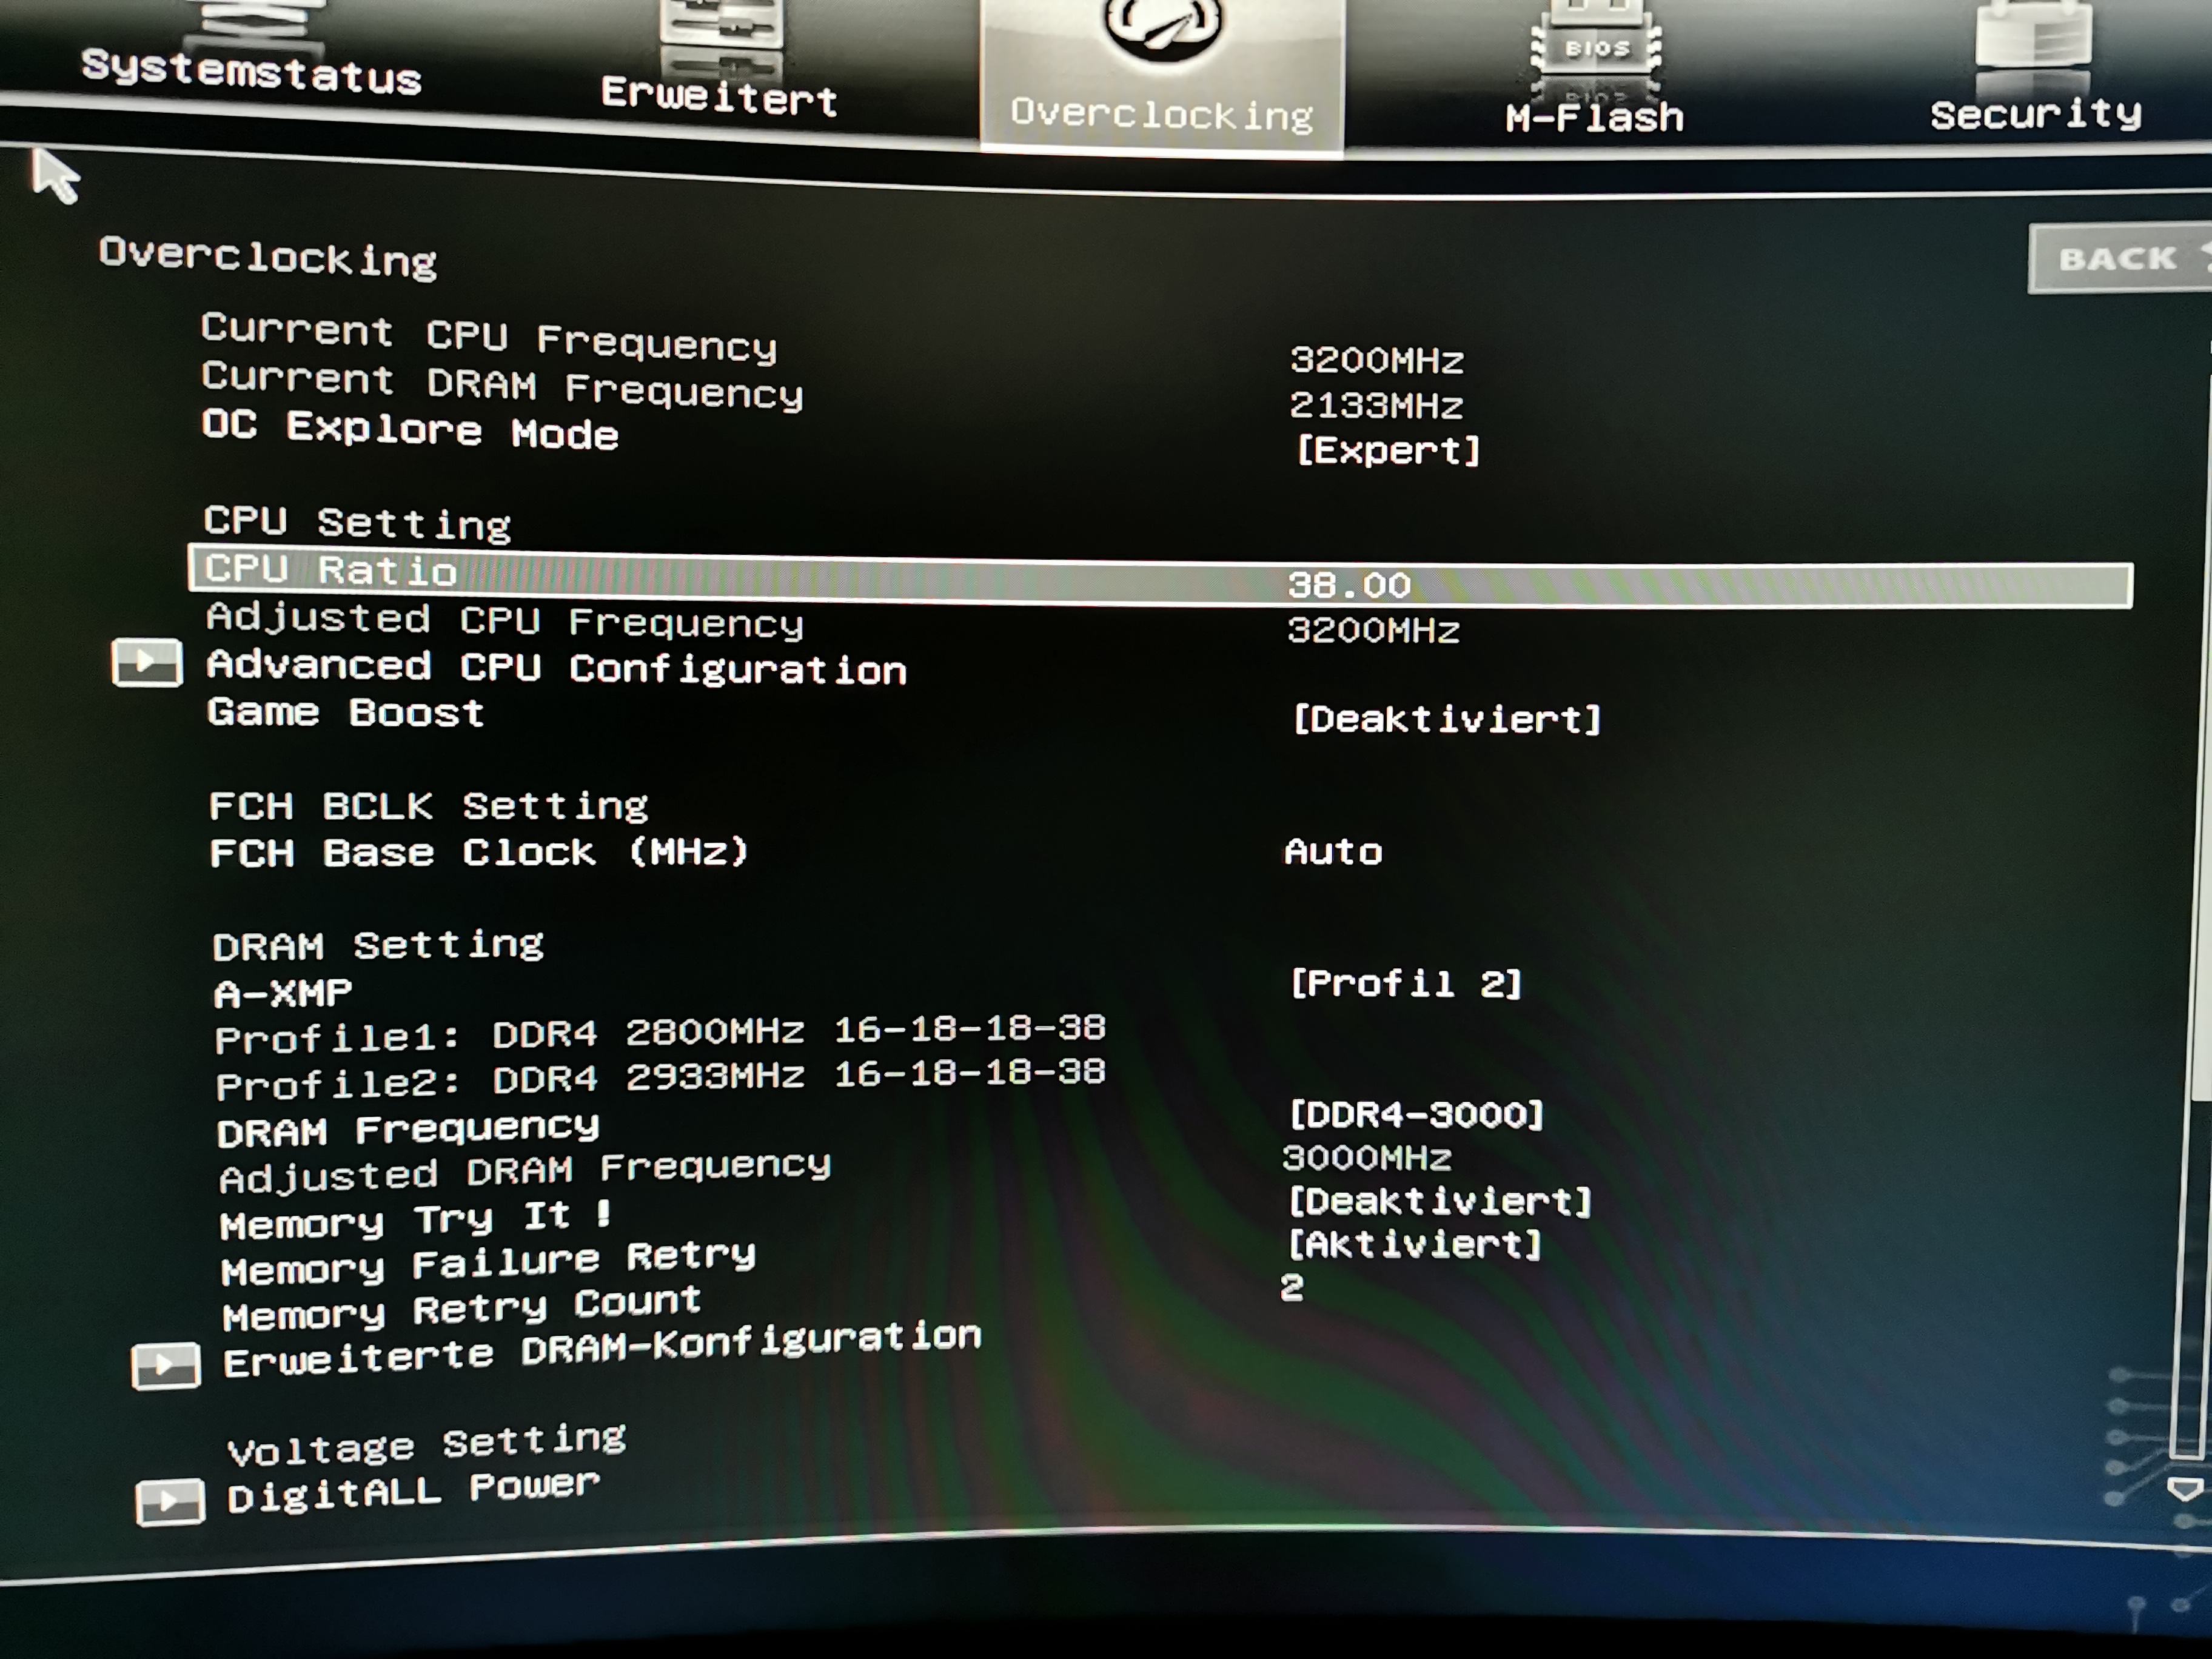Click the Overclocking page heading

click(267, 258)
